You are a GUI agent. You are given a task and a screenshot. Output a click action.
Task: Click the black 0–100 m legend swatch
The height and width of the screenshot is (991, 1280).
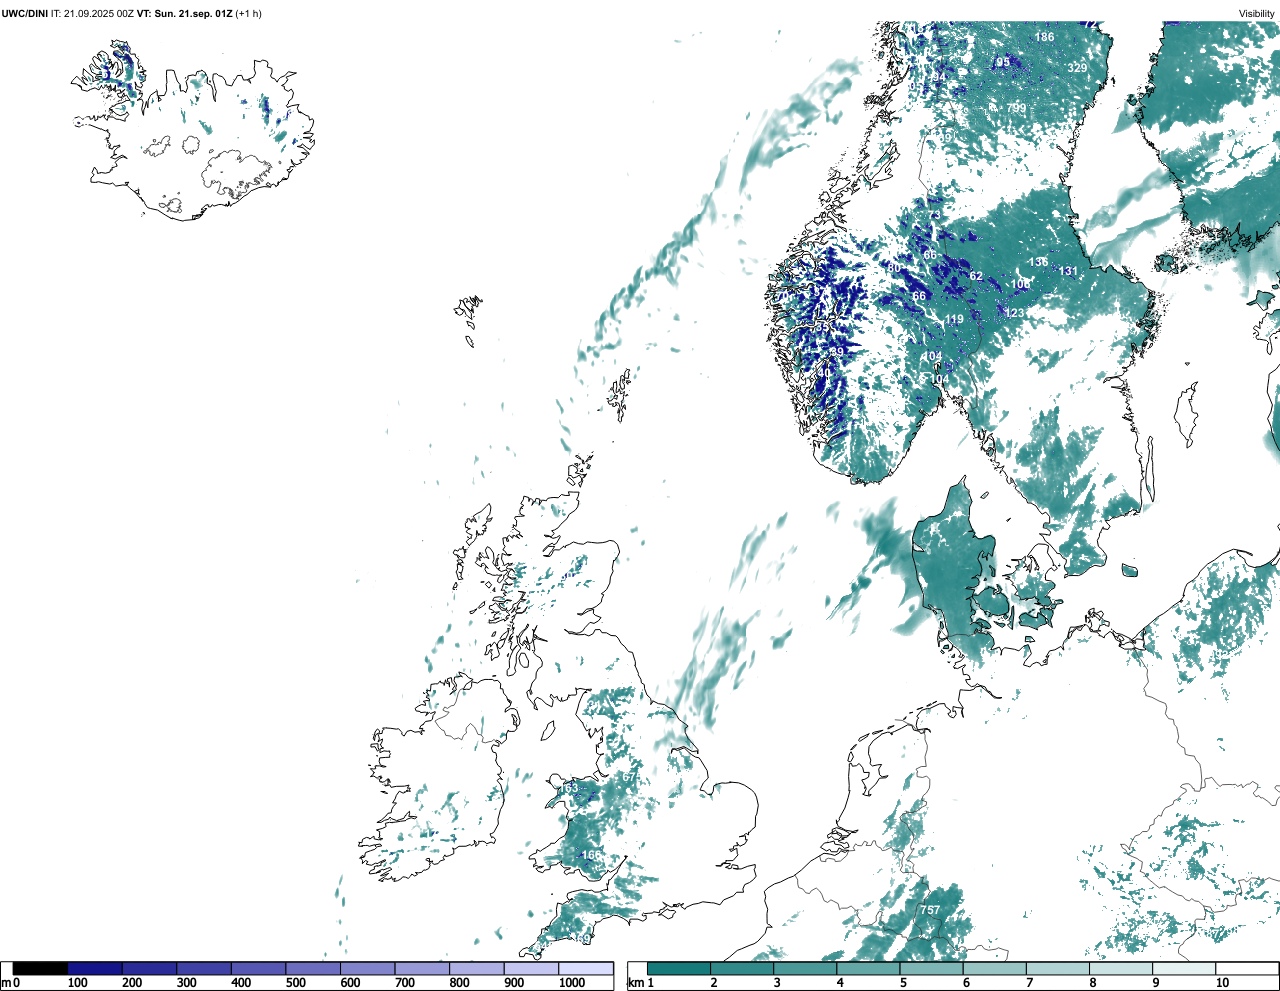(x=41, y=968)
